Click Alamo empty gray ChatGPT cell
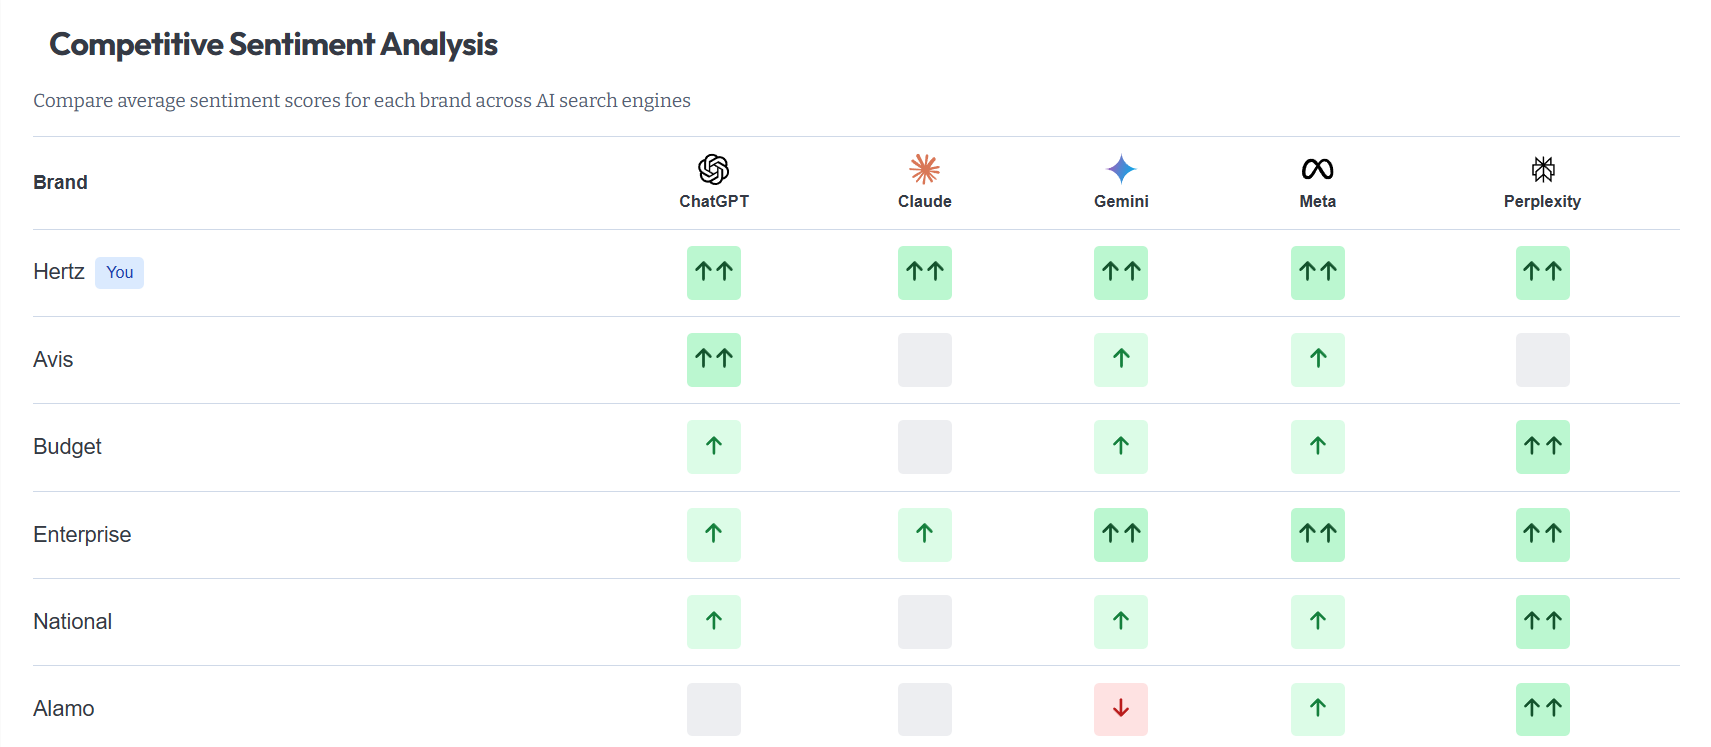This screenshot has width=1711, height=747. coord(713,709)
